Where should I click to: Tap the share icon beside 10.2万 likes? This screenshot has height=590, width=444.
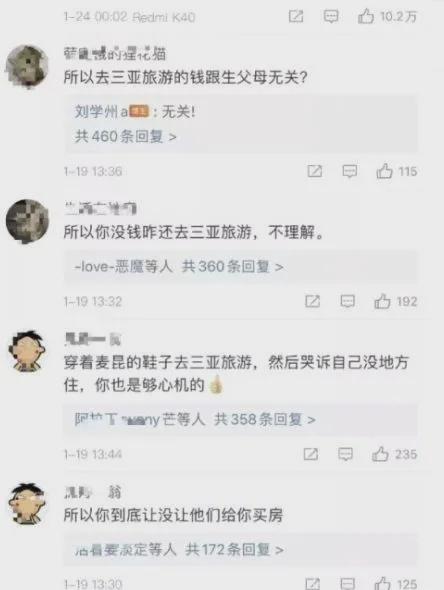(296, 17)
